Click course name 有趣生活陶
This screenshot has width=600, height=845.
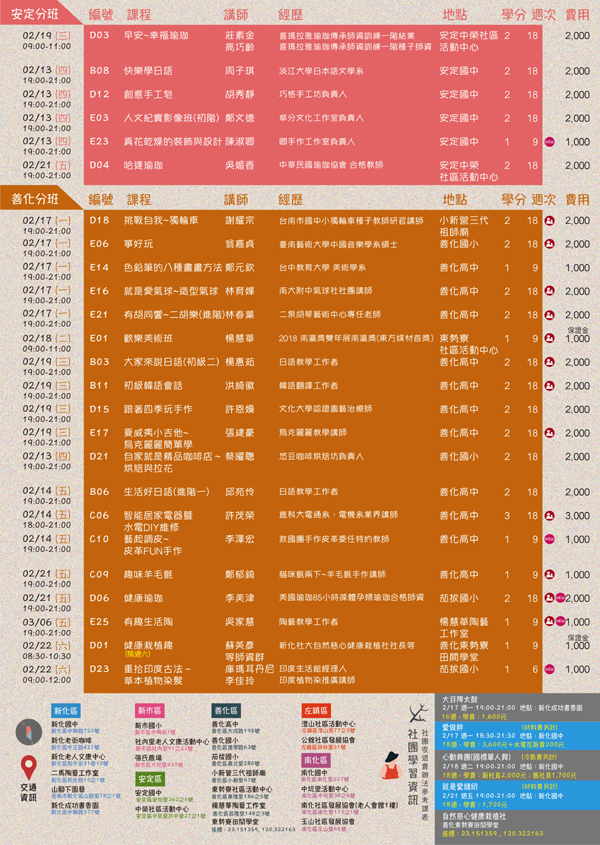[x=148, y=622]
